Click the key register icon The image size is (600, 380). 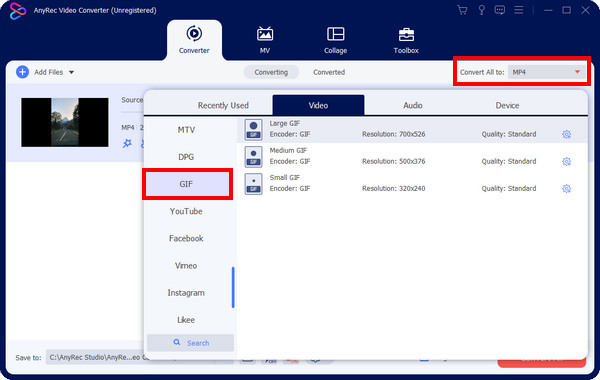(481, 10)
